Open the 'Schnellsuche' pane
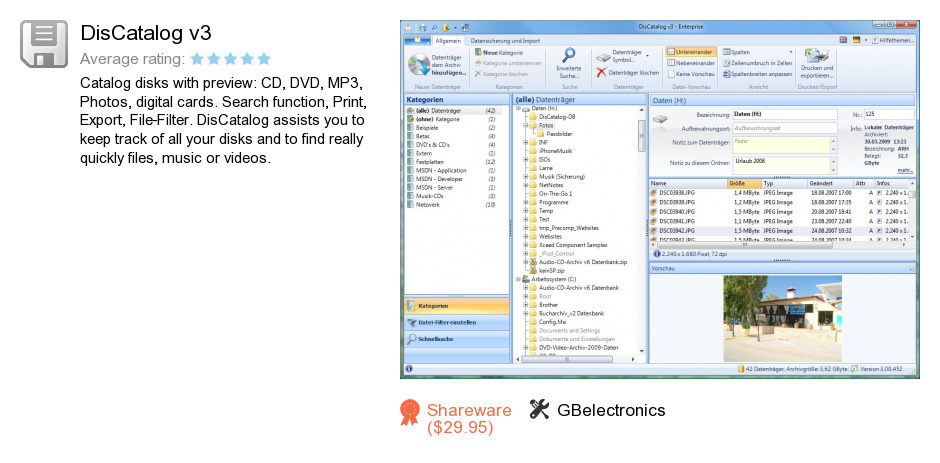Screen dimensions: 940x463 click(x=457, y=339)
